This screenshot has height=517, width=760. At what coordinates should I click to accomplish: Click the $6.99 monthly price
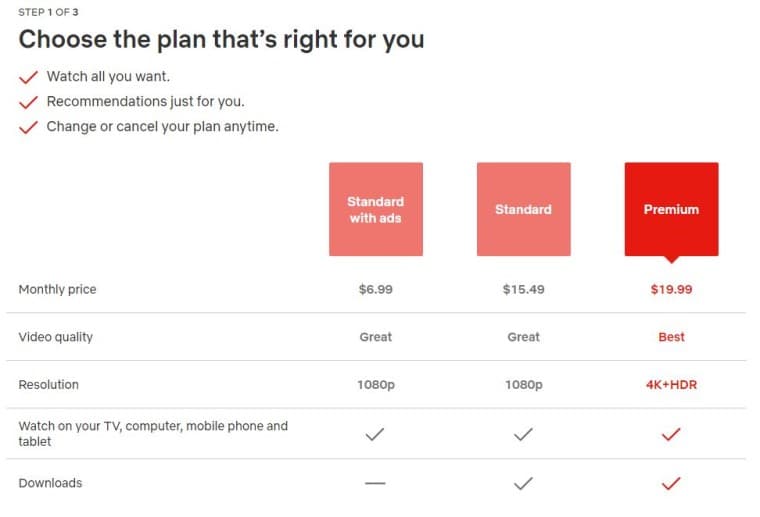coord(375,290)
